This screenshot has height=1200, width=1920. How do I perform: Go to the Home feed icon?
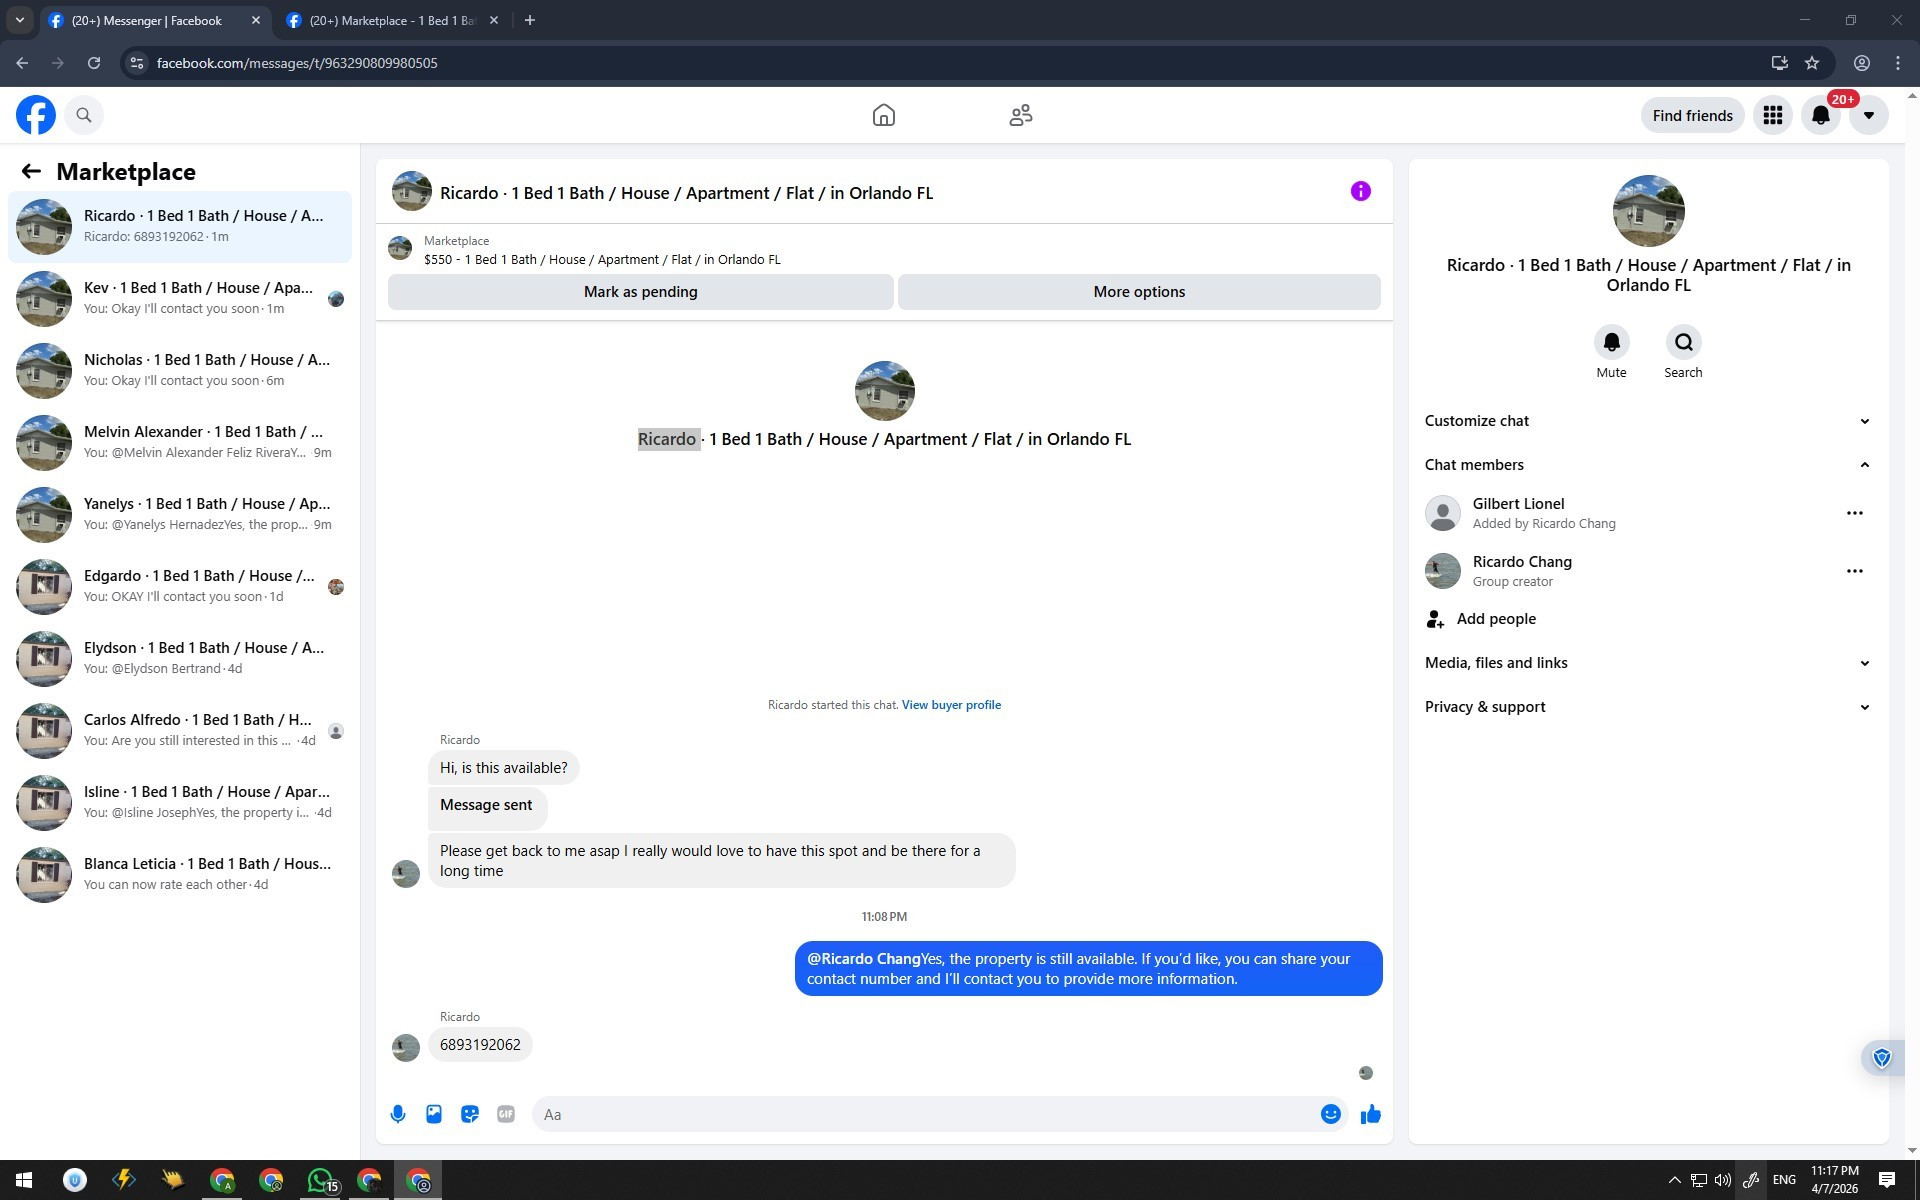[883, 115]
